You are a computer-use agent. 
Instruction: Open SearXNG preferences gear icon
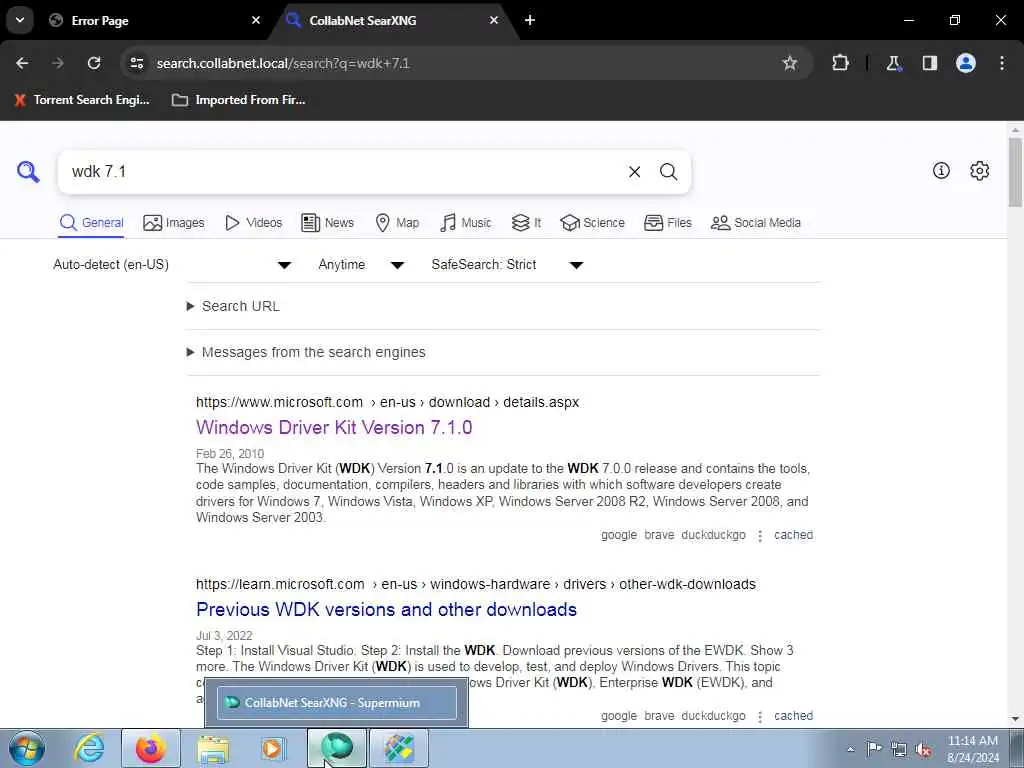(x=980, y=170)
